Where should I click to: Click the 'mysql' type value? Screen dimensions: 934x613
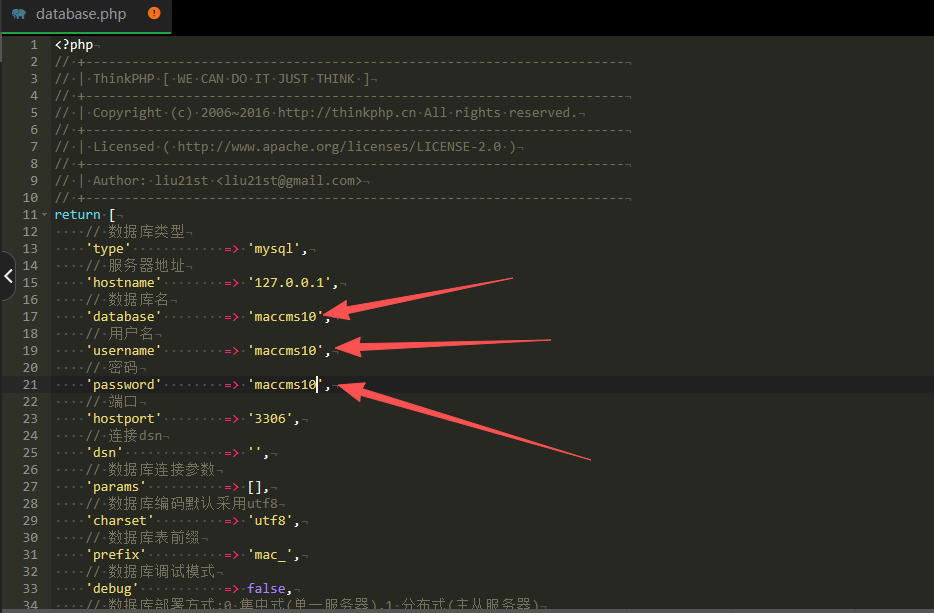277,249
